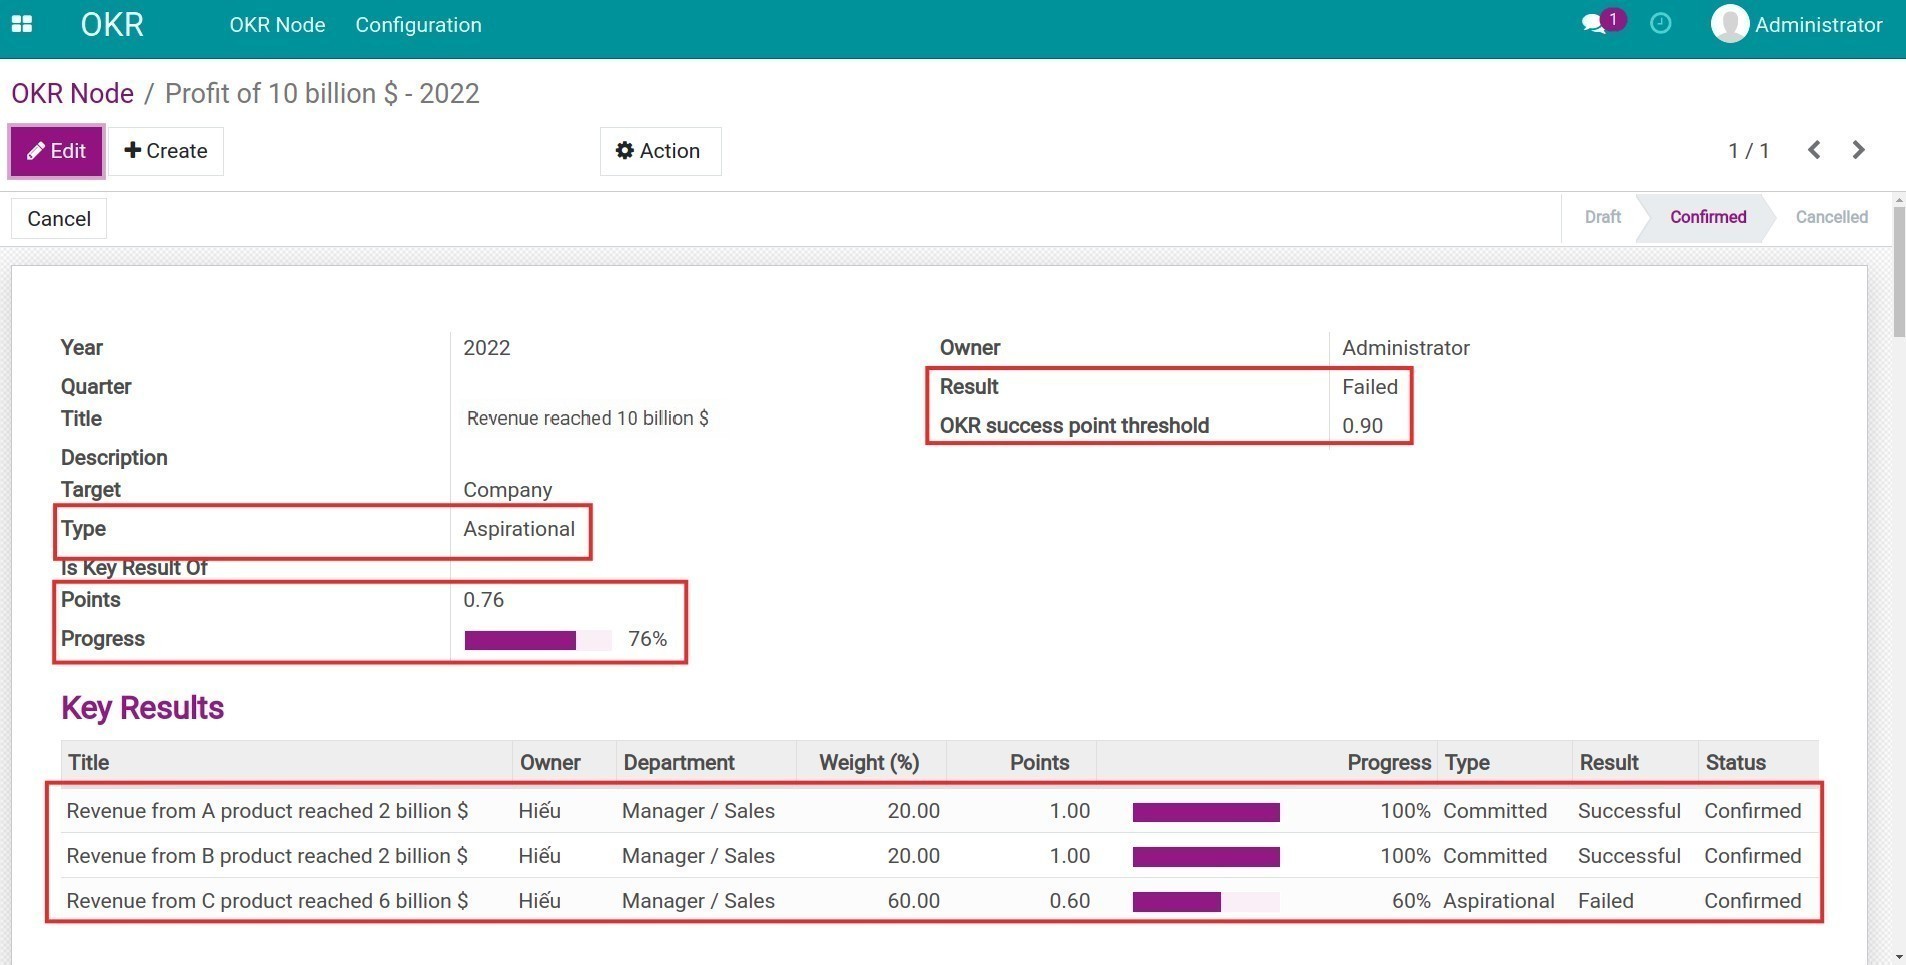Open the Target field showing Company
Viewport: 1906px width, 965px height.
tap(507, 490)
